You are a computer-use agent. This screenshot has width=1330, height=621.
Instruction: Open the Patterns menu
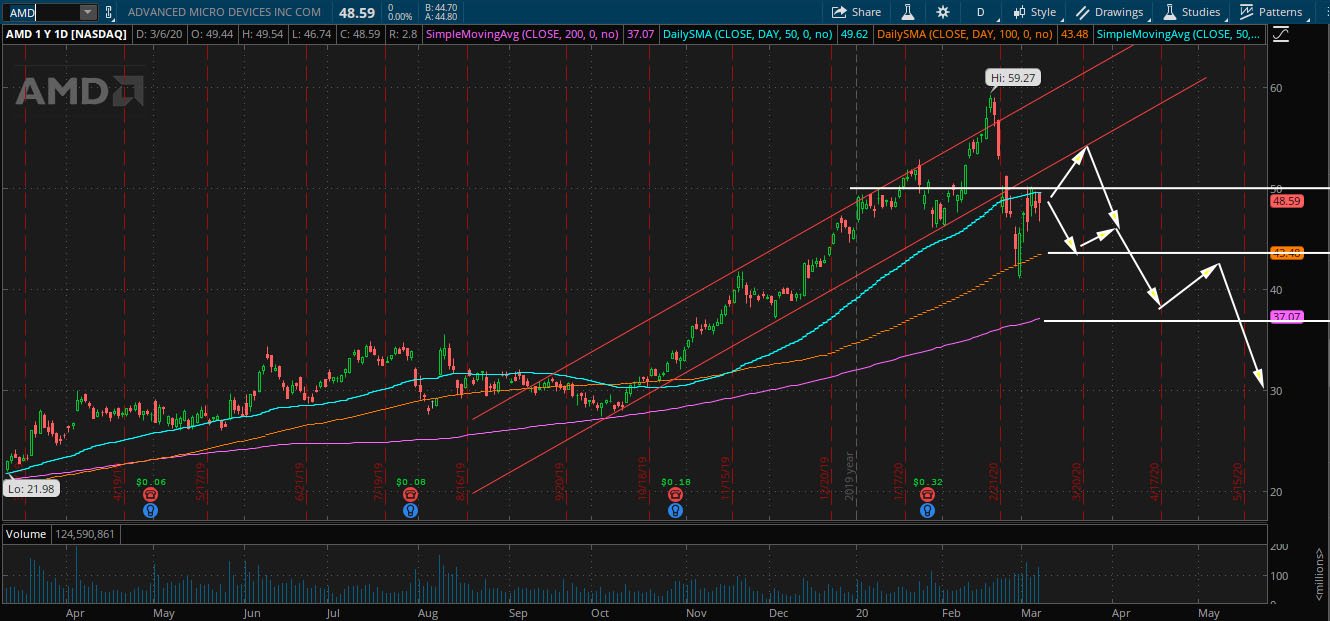[x=1271, y=12]
